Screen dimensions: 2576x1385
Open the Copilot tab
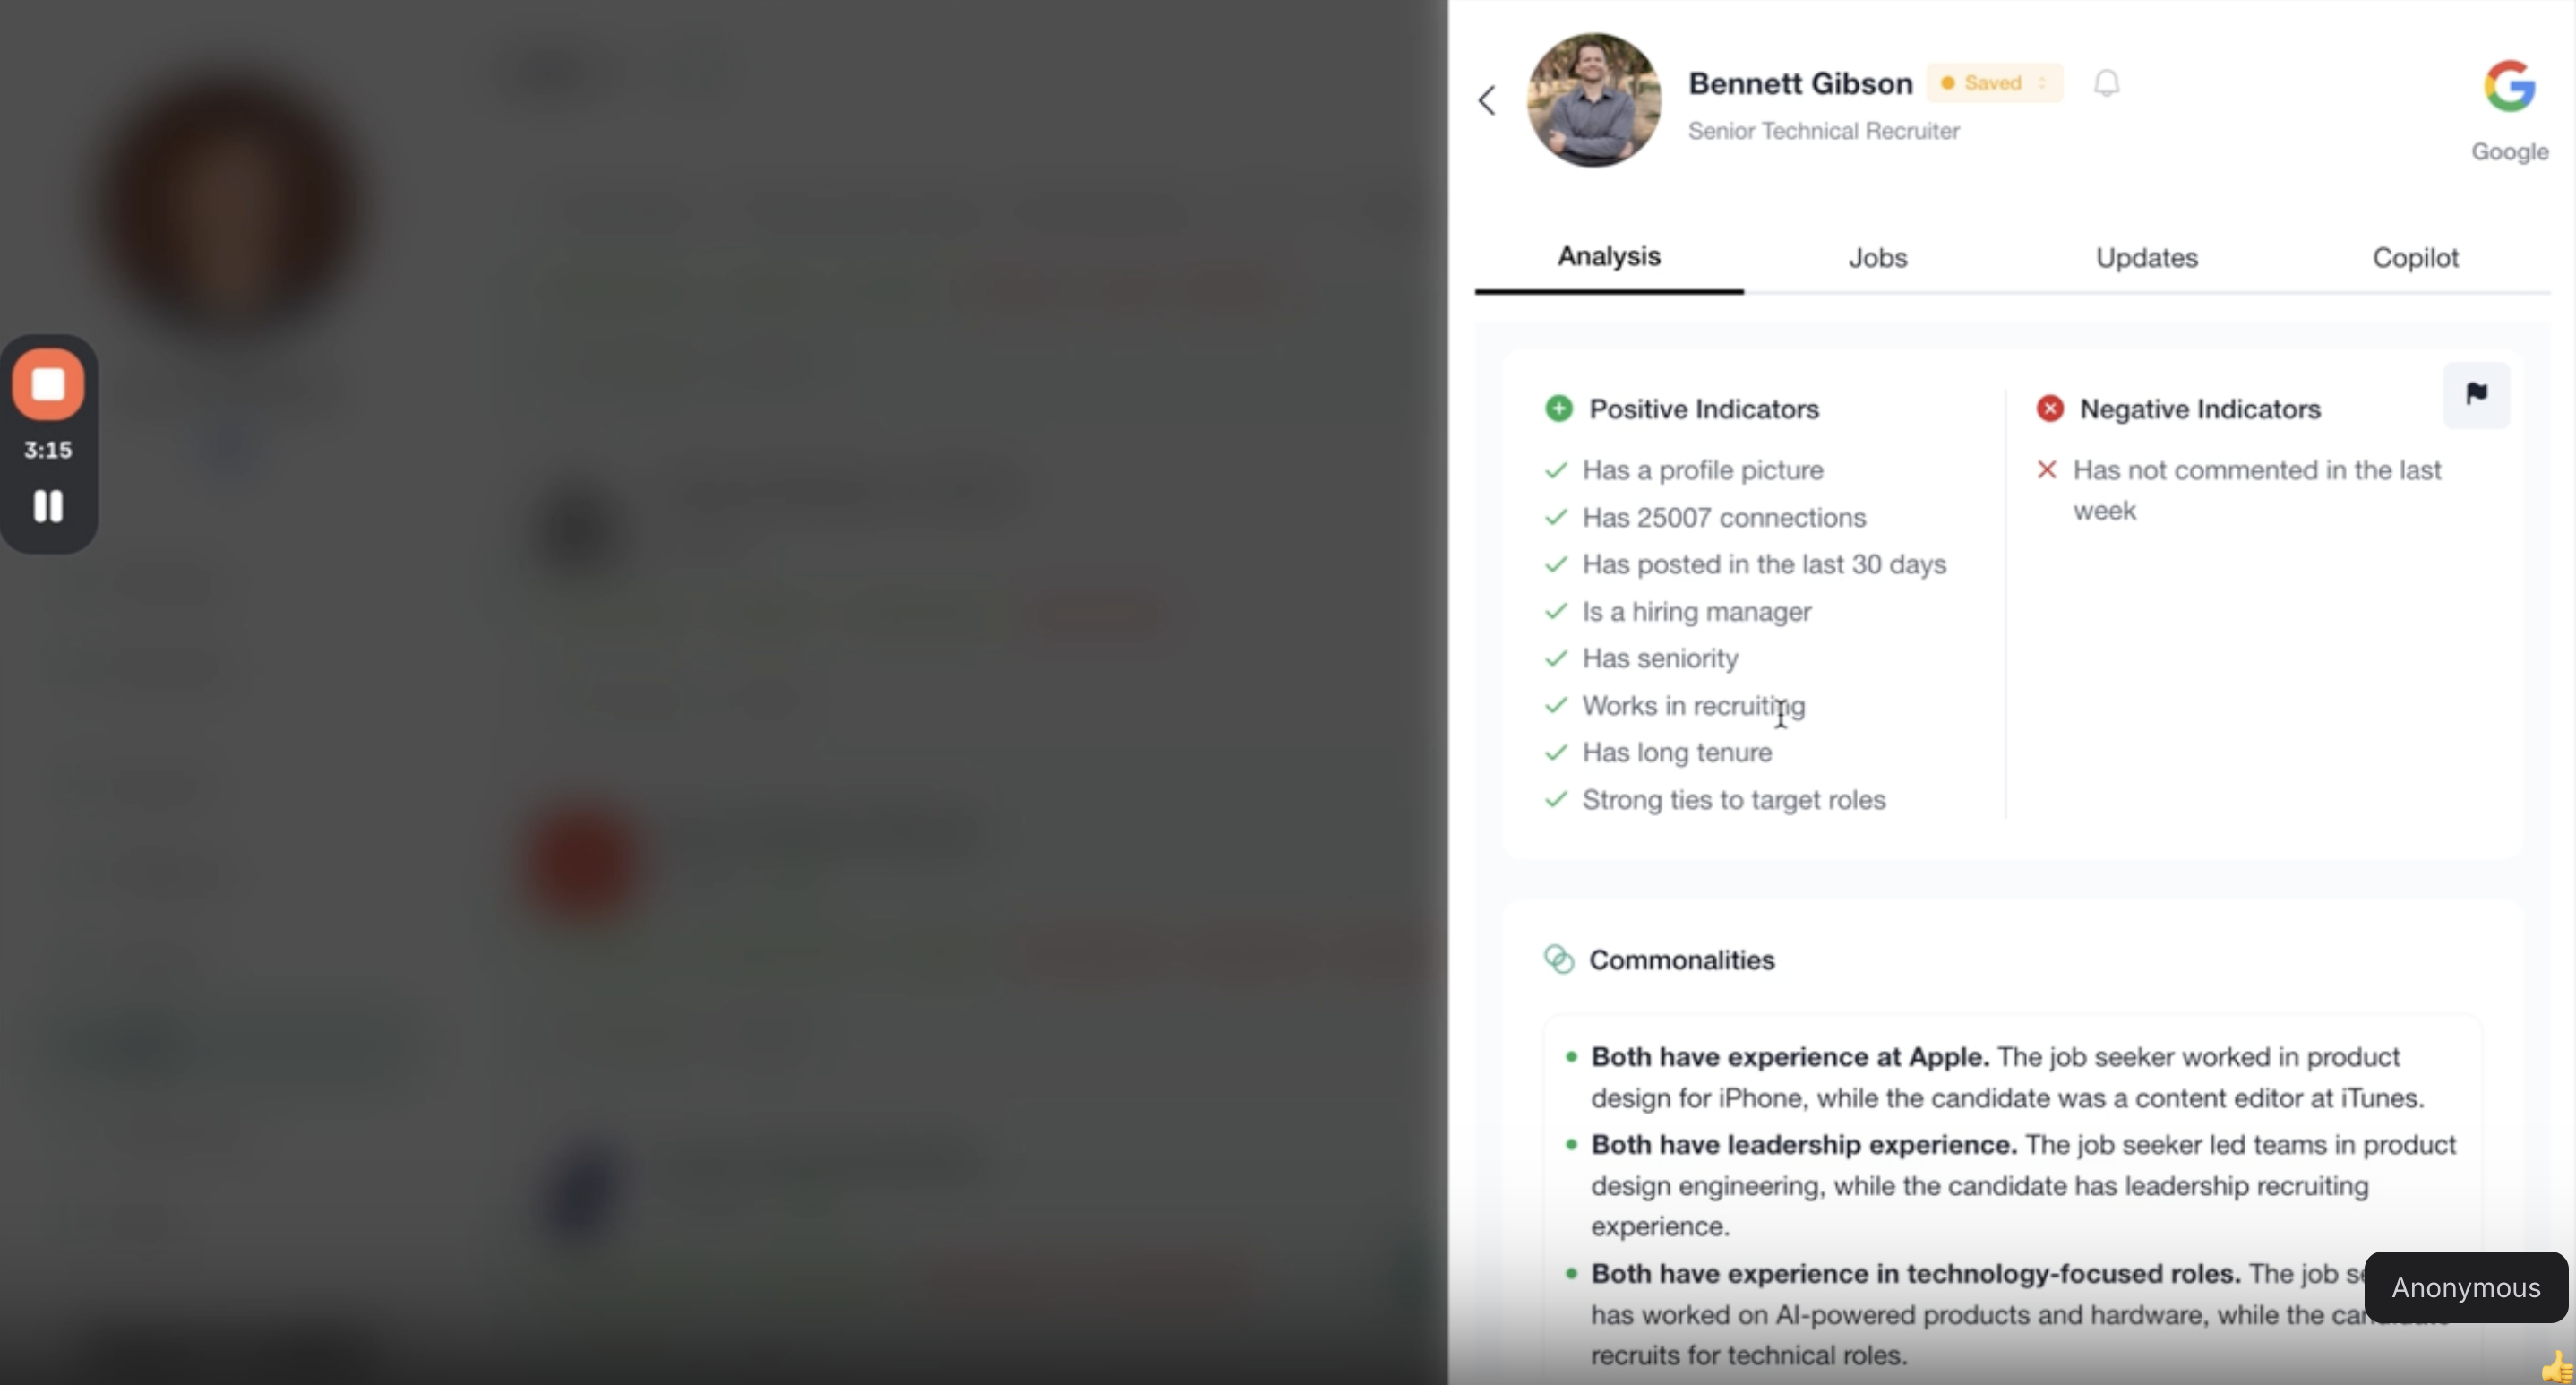[x=2415, y=258]
